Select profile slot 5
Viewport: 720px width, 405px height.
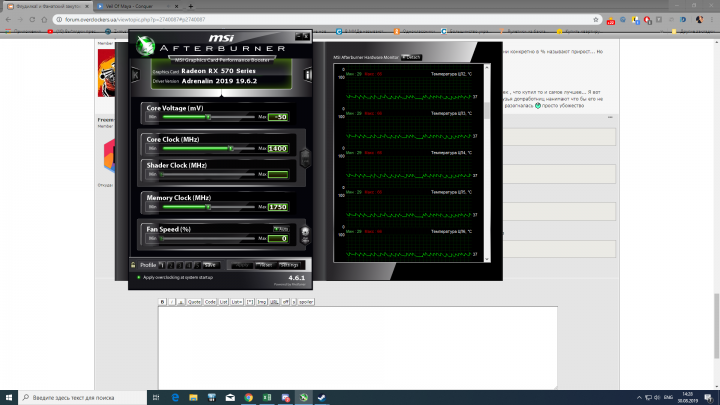coord(197,265)
